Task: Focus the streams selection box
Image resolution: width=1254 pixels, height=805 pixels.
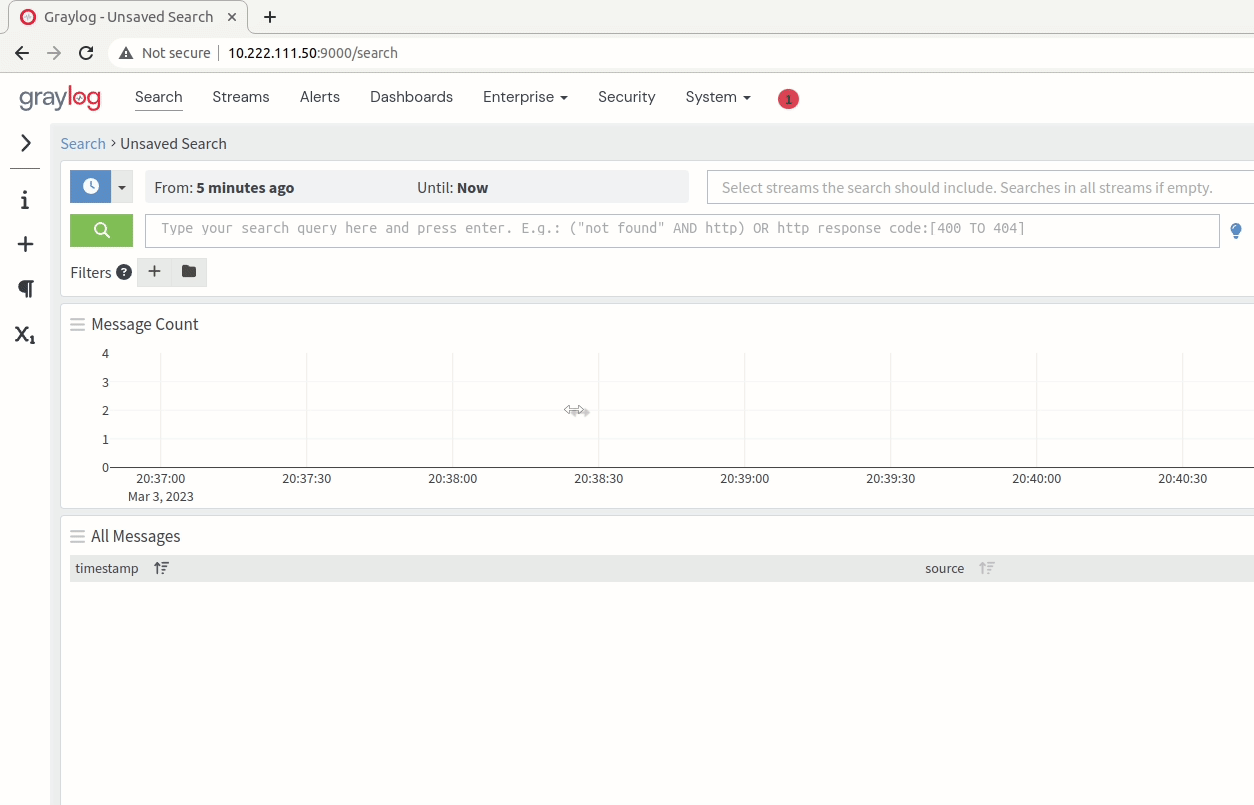Action: click(980, 187)
